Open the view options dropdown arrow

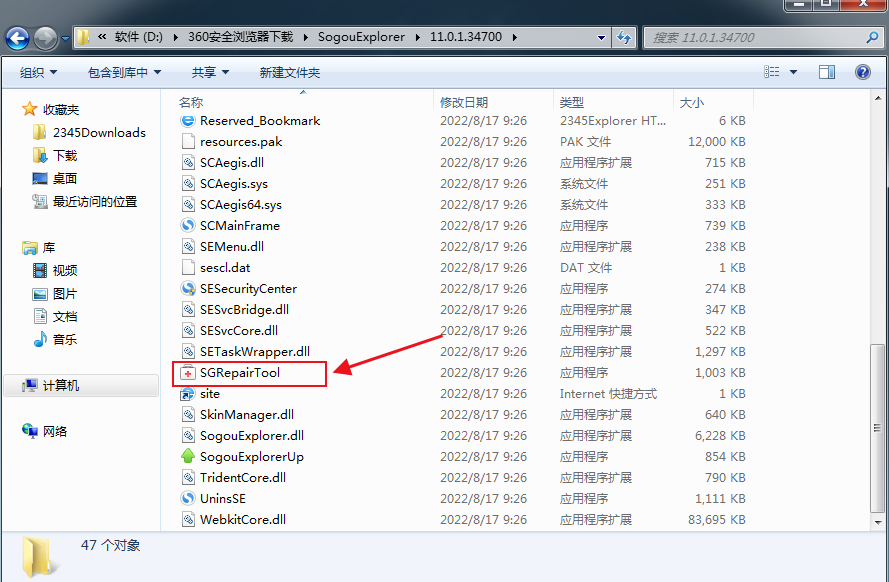pyautogui.click(x=793, y=72)
